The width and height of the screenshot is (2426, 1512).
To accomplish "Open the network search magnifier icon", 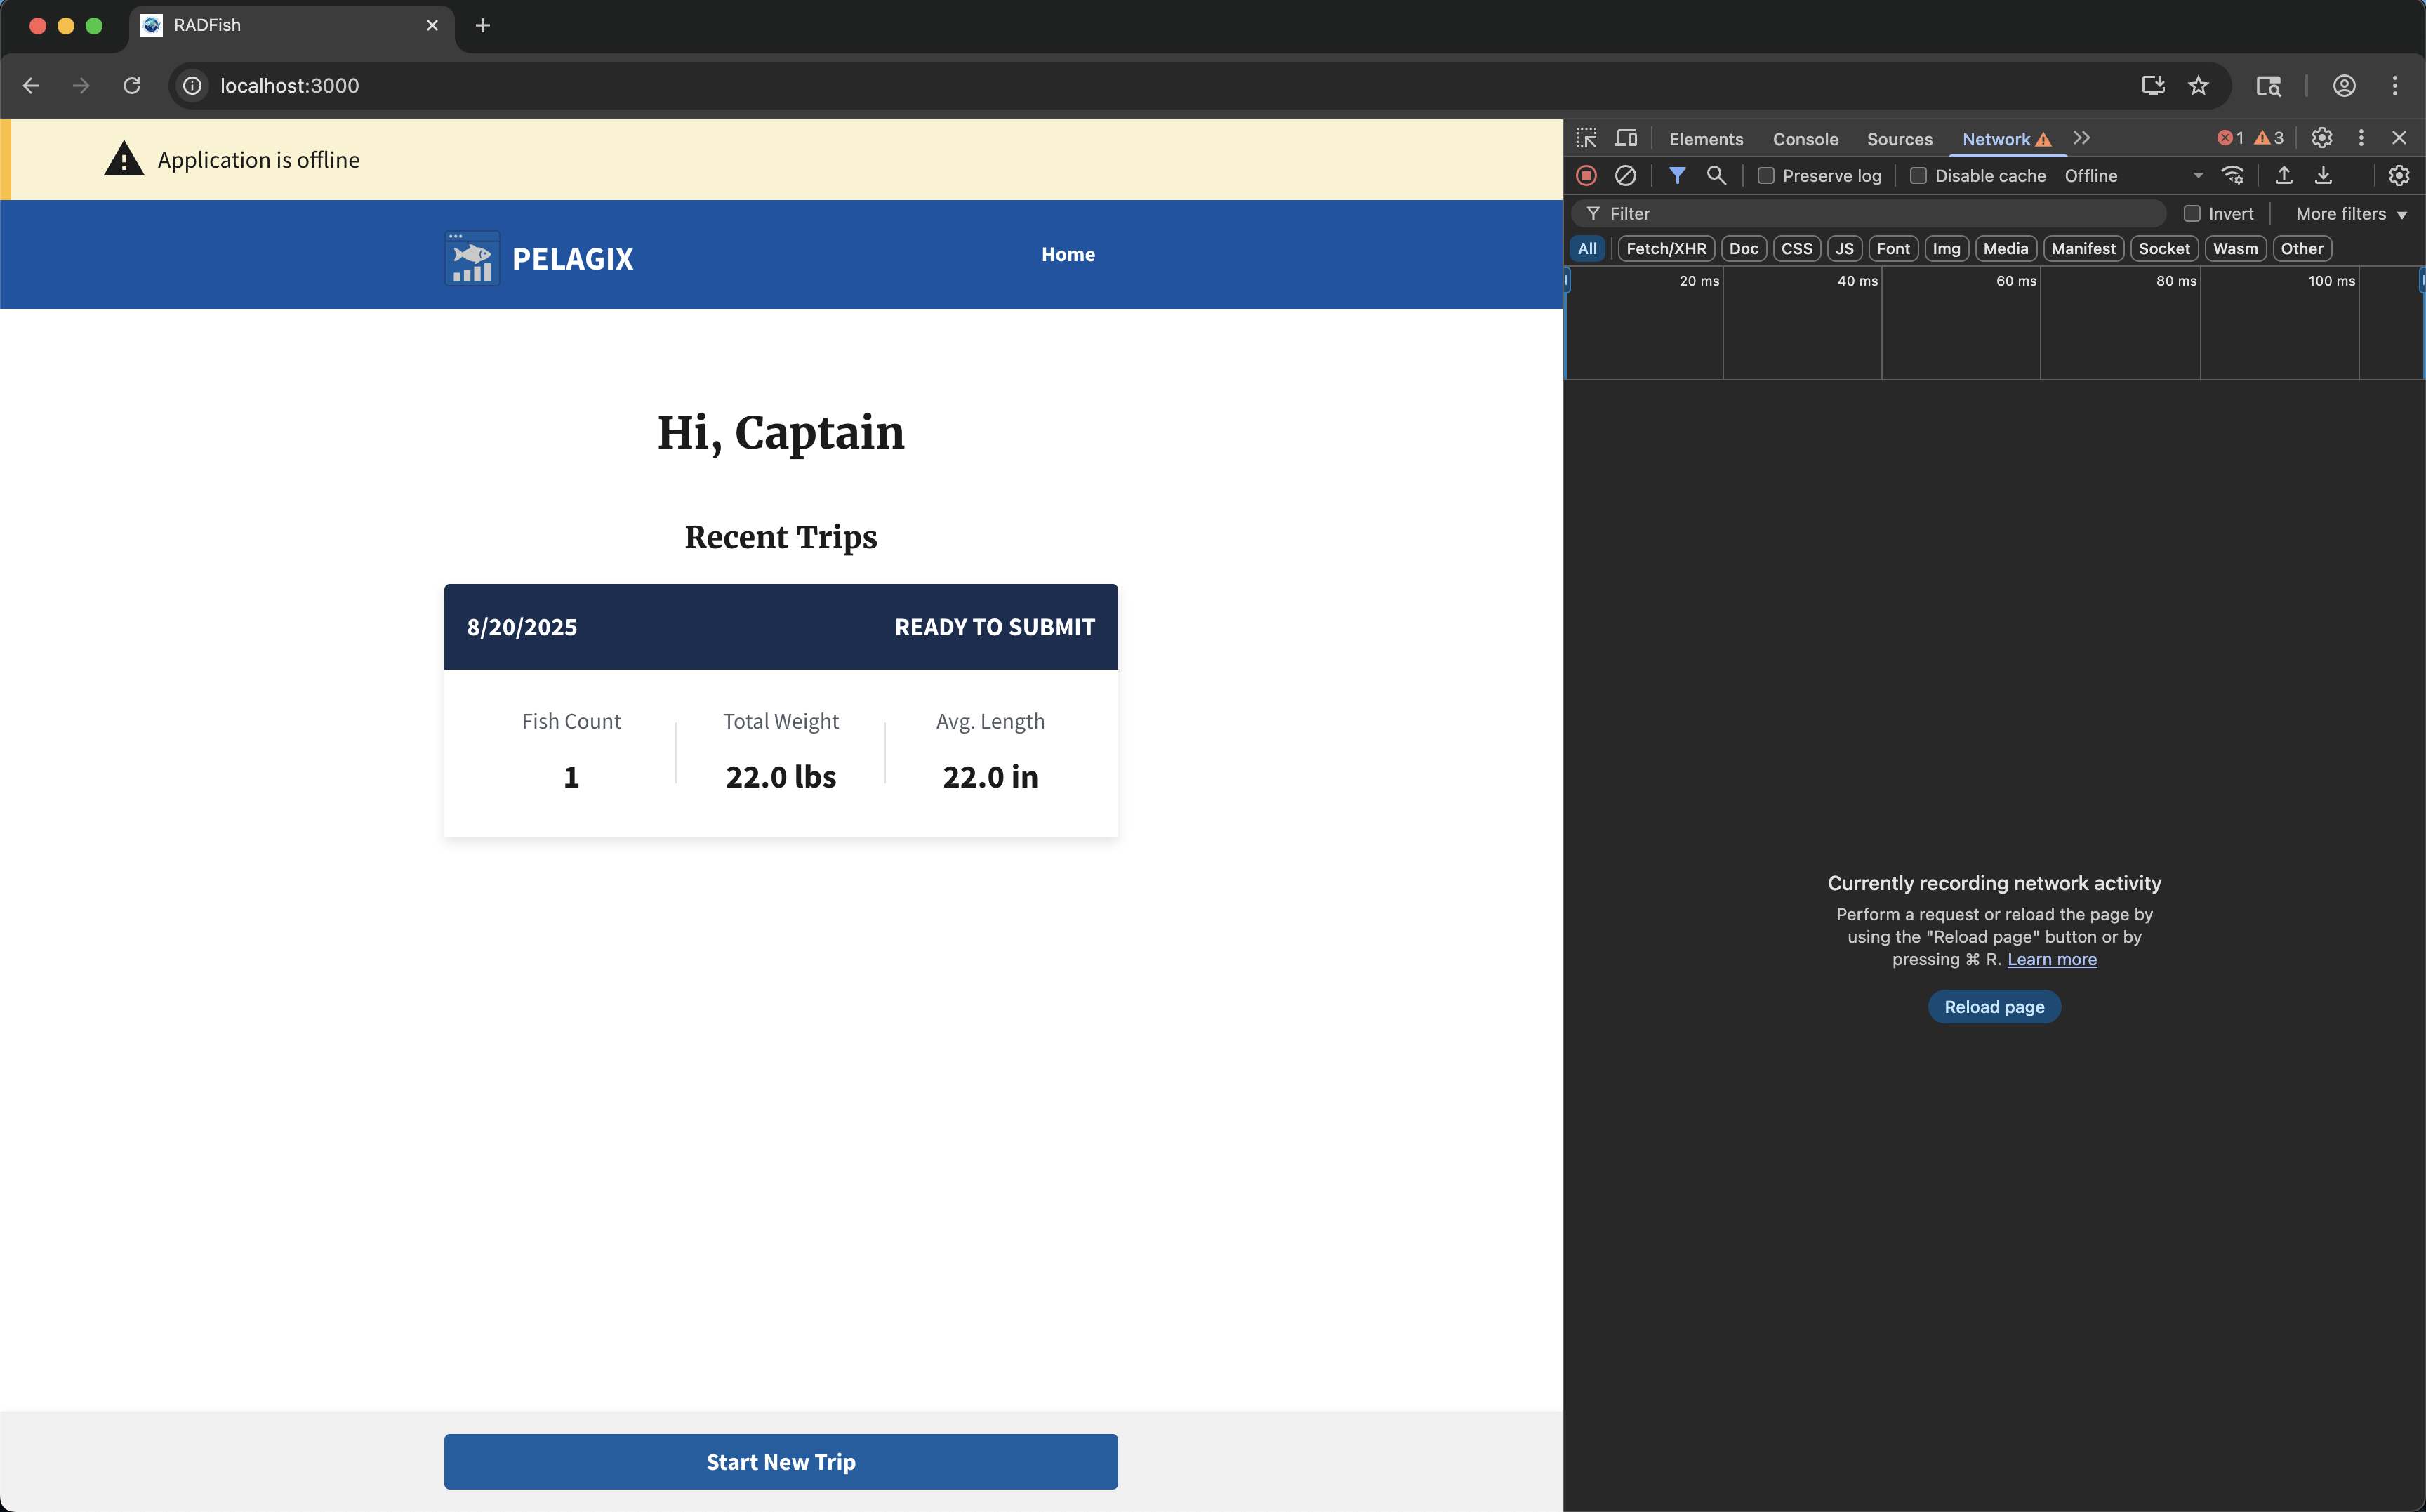I will coord(1717,176).
